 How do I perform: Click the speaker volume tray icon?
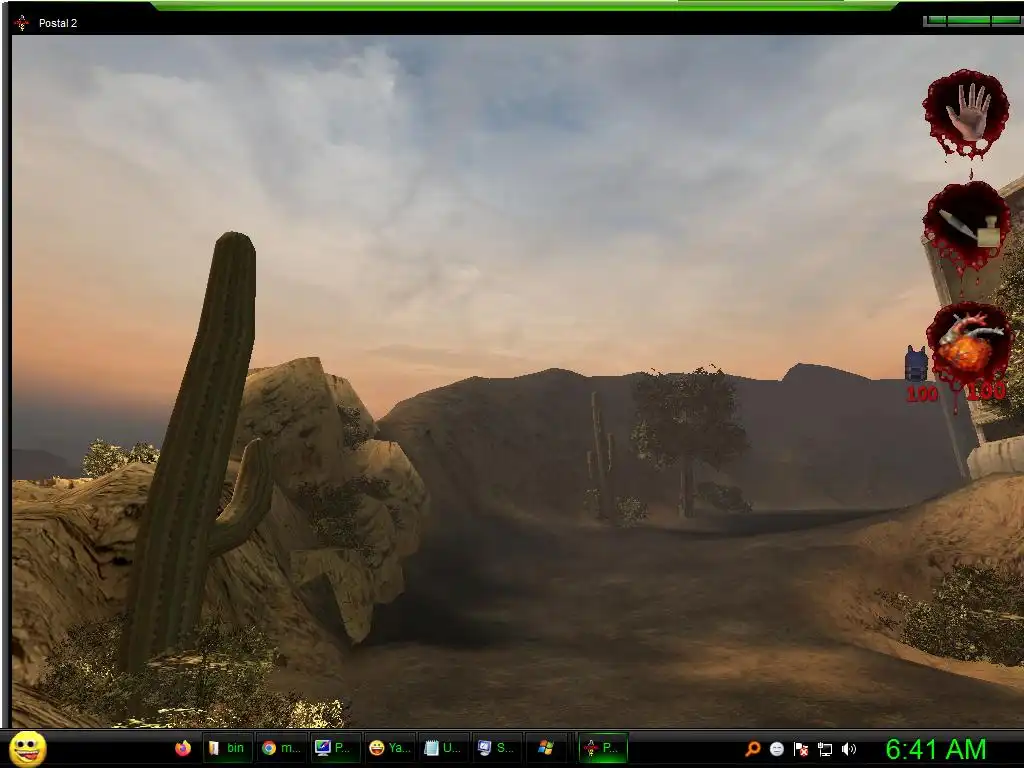point(848,749)
